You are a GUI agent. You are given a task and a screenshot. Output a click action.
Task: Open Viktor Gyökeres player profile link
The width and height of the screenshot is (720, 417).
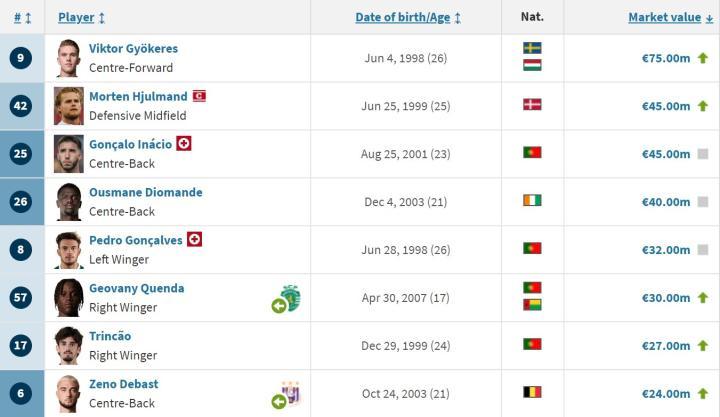[133, 48]
